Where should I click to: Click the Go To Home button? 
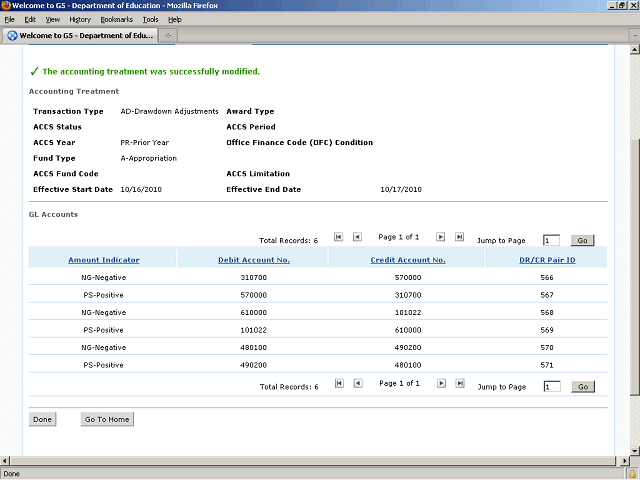(x=107, y=419)
